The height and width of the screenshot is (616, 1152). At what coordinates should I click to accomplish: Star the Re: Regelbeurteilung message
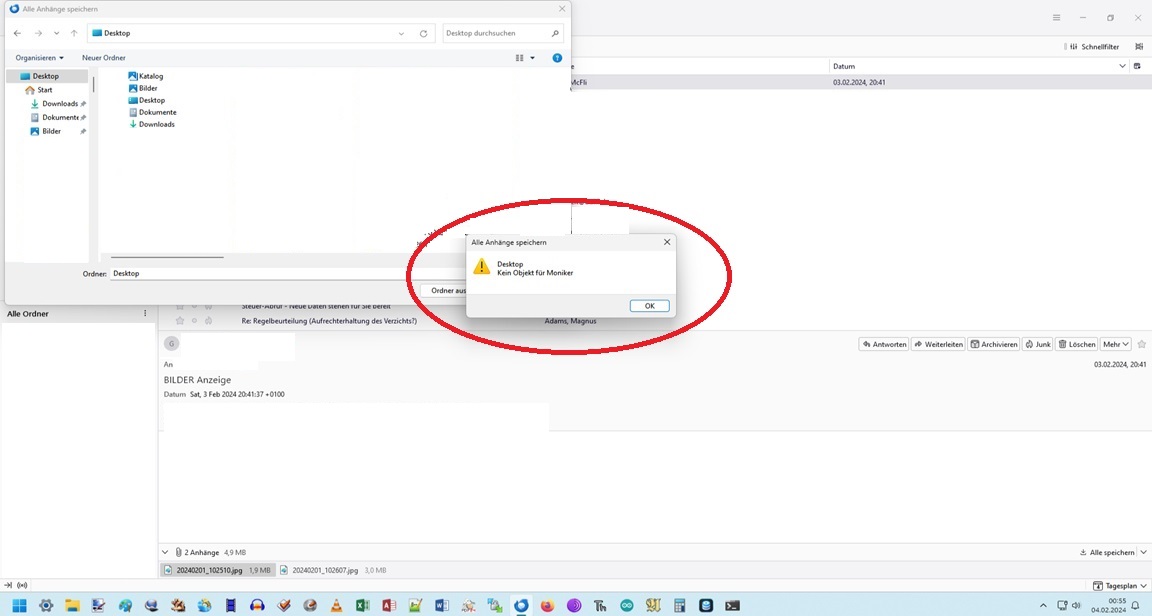tap(179, 321)
